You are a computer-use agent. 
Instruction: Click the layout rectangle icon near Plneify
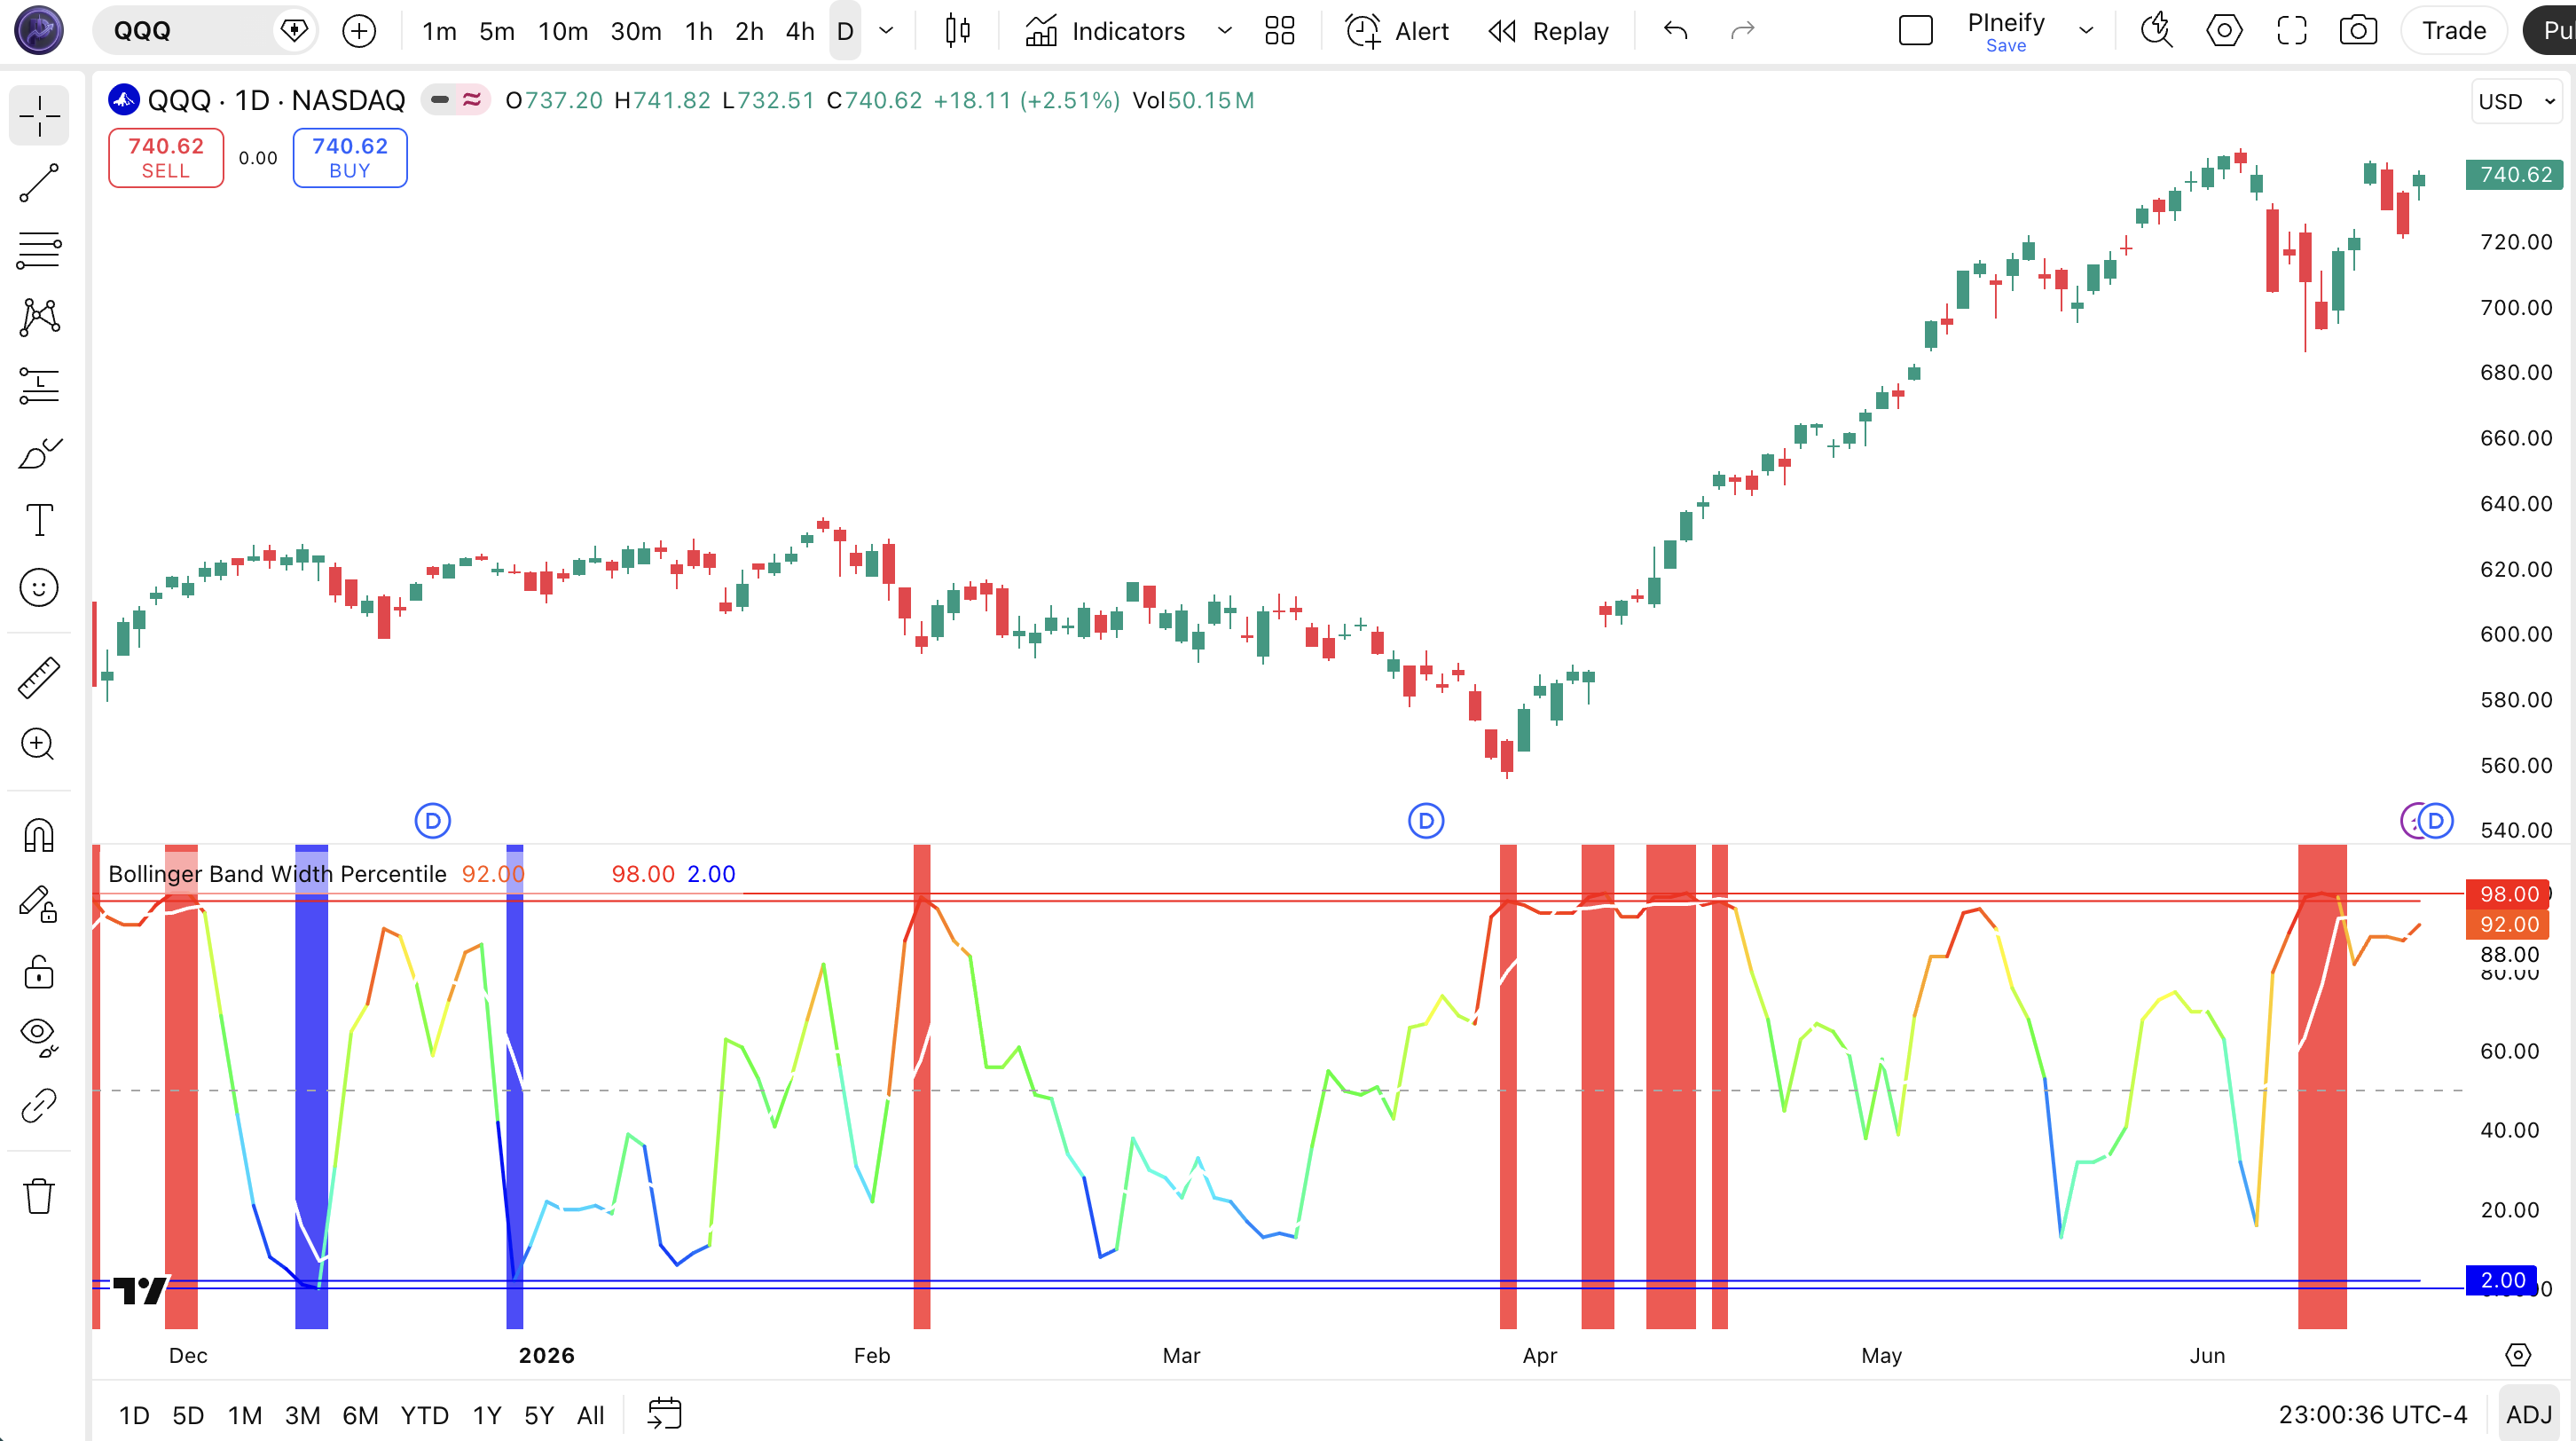1915,31
